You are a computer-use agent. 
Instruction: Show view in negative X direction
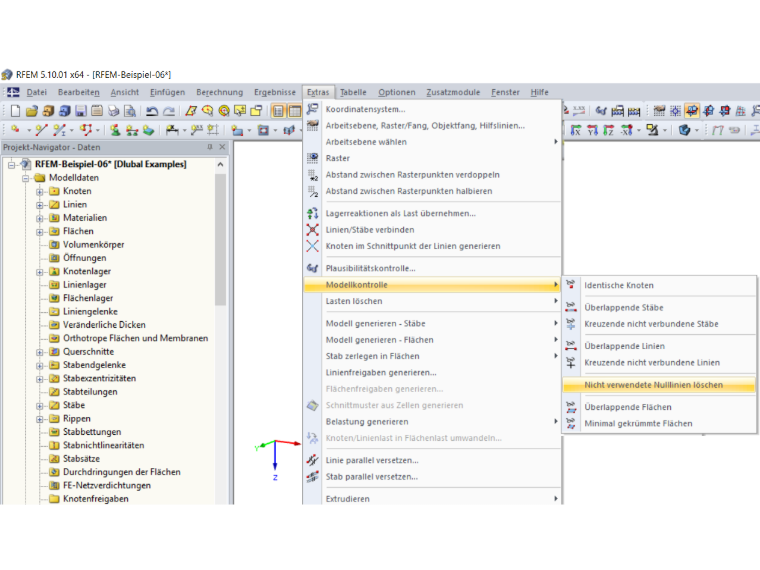point(626,130)
